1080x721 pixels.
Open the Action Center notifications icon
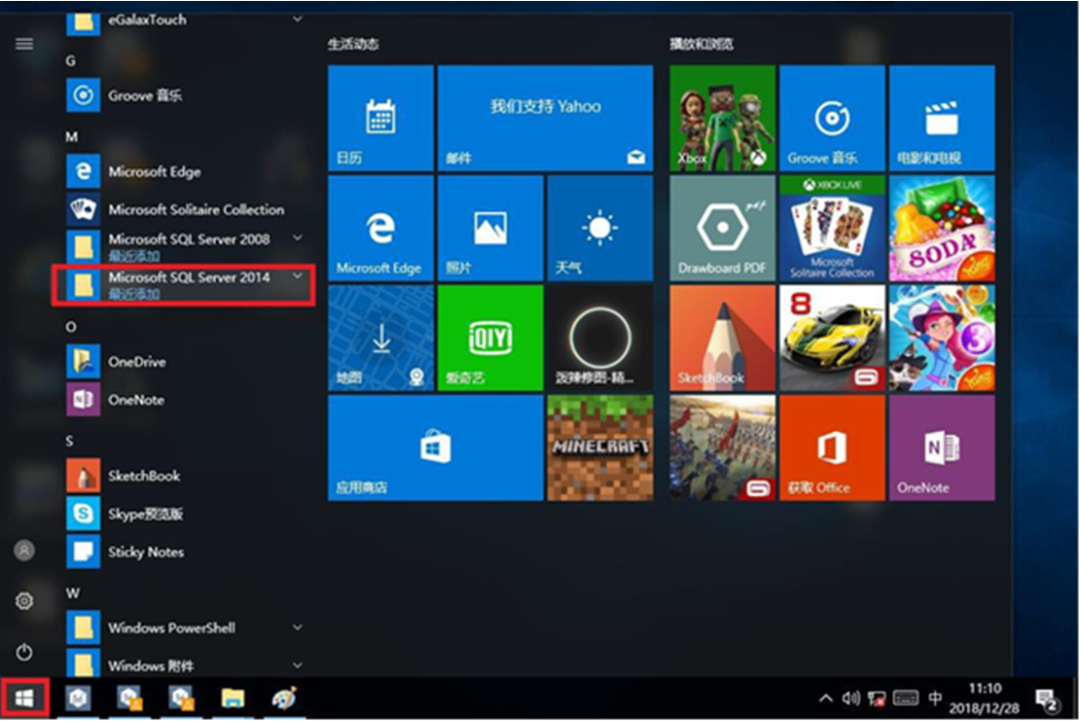click(x=1048, y=700)
